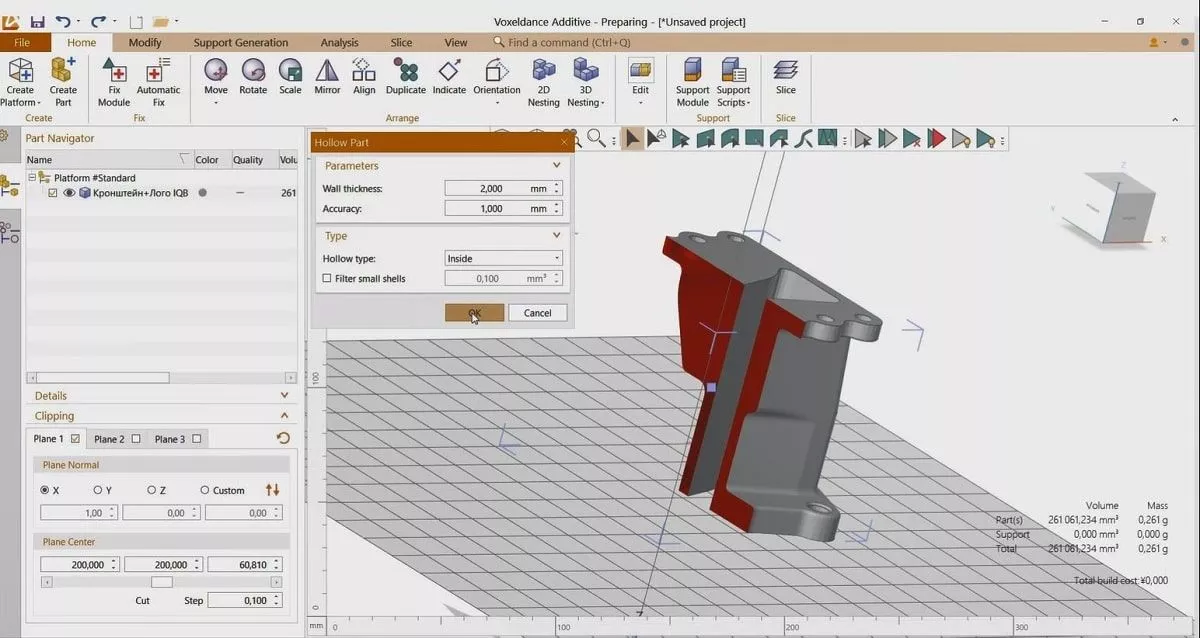Click the Support Module icon

click(x=692, y=72)
